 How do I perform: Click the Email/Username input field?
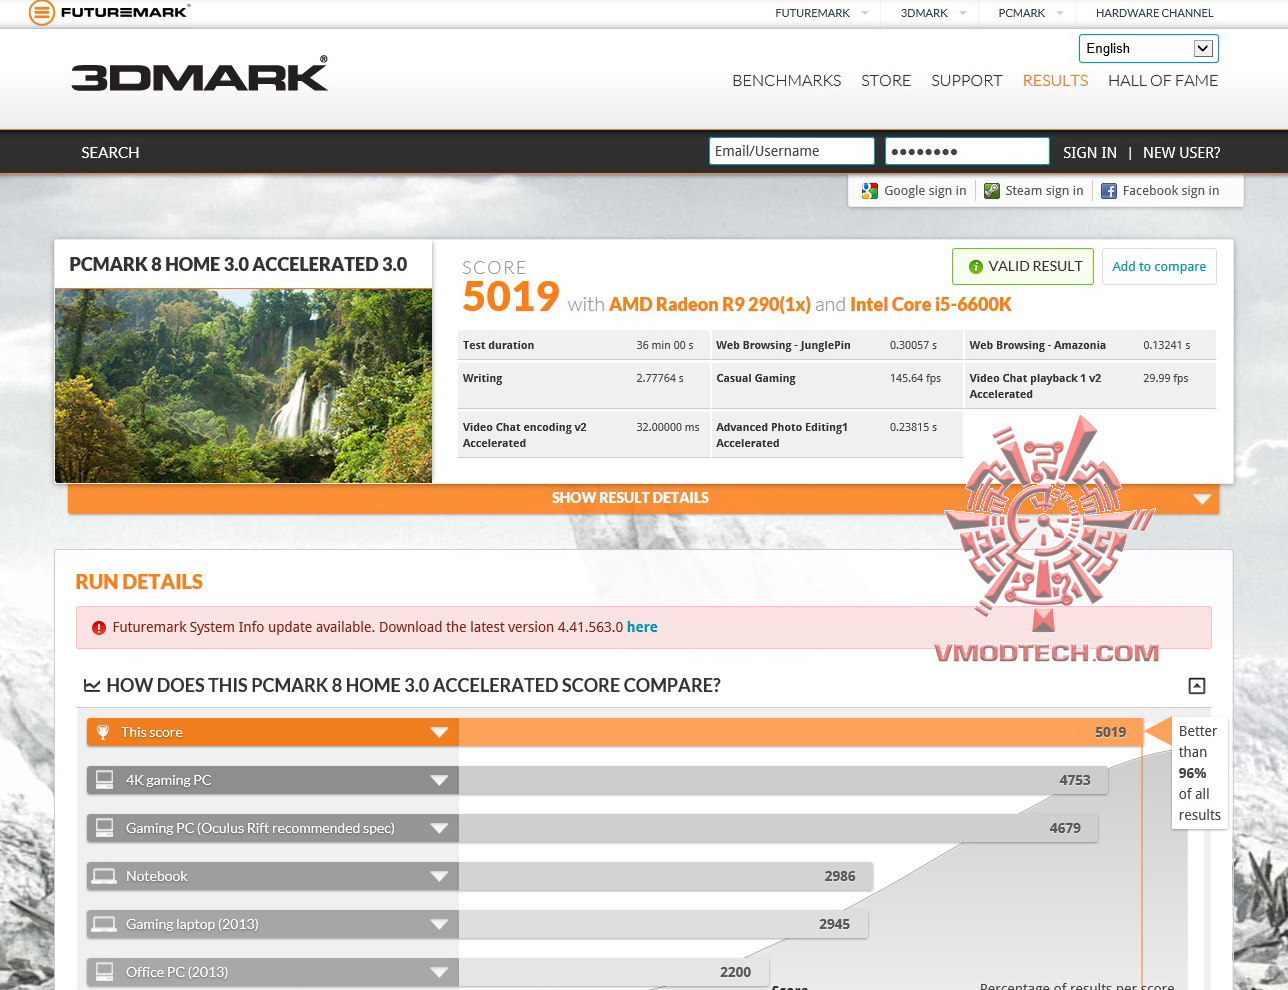(792, 152)
